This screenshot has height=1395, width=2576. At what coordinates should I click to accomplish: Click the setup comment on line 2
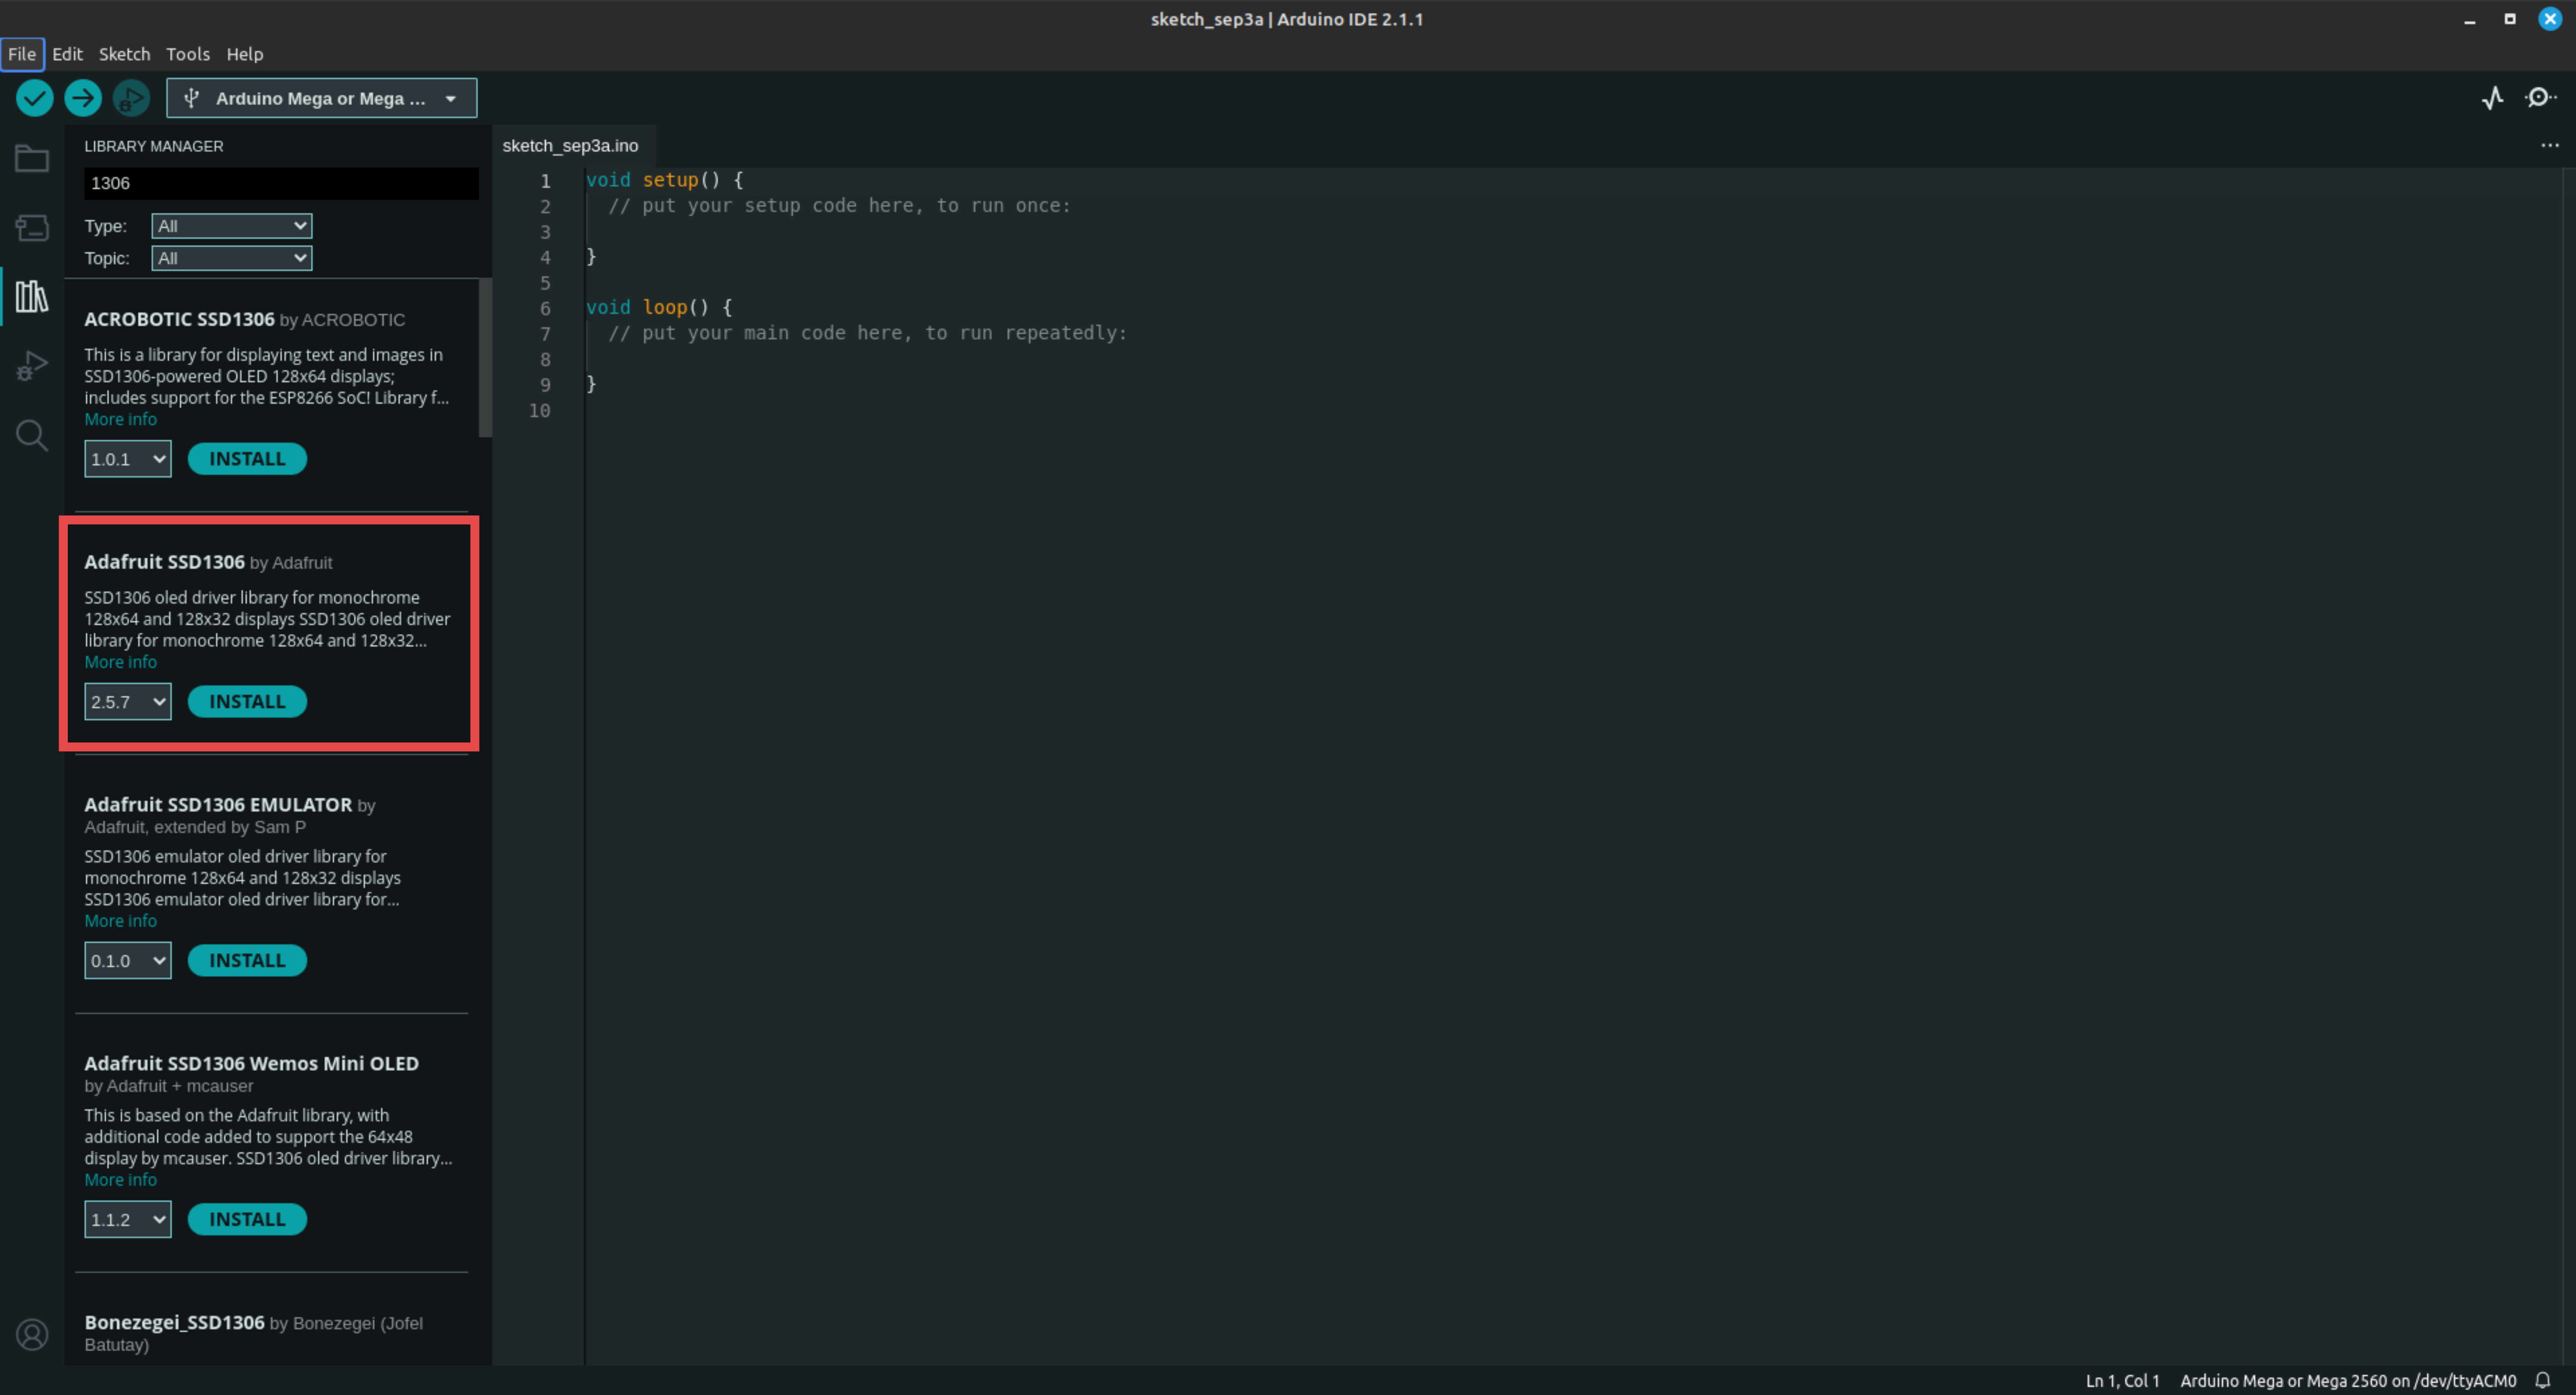click(840, 206)
